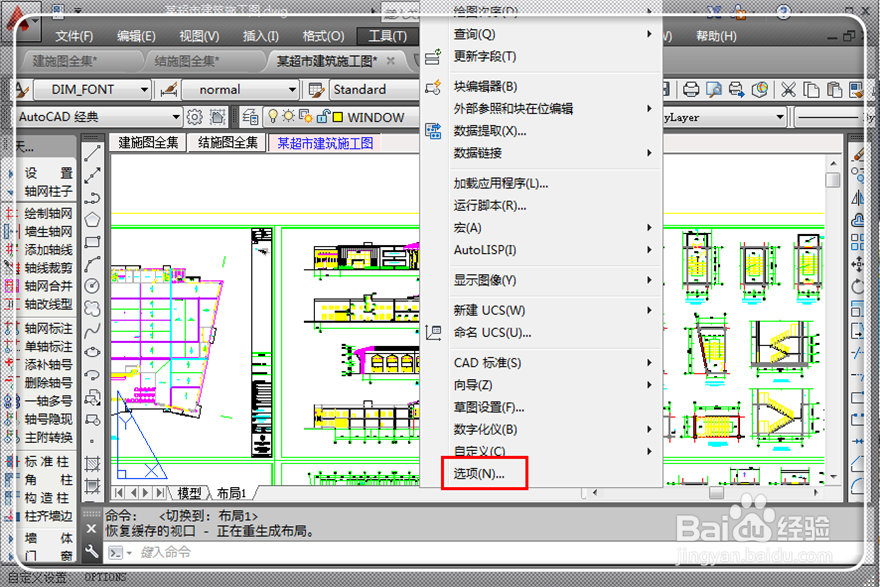Screen dimensions: 880x587
Task: Open workspace settings gear icon
Action: point(194,117)
